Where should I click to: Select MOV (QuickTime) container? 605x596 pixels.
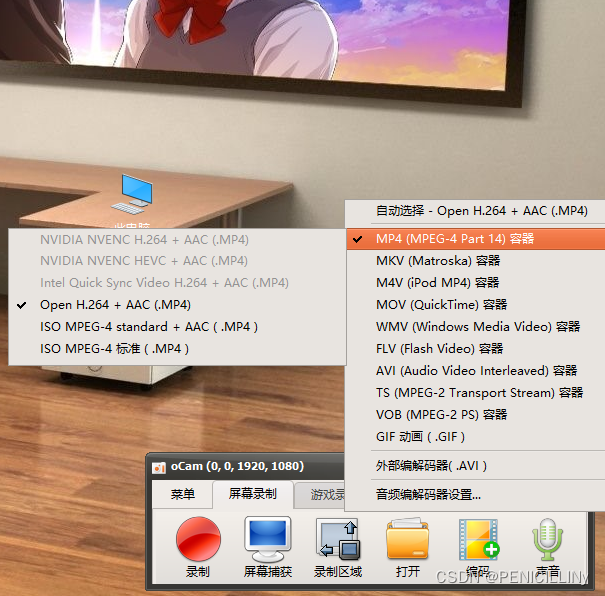click(x=476, y=305)
